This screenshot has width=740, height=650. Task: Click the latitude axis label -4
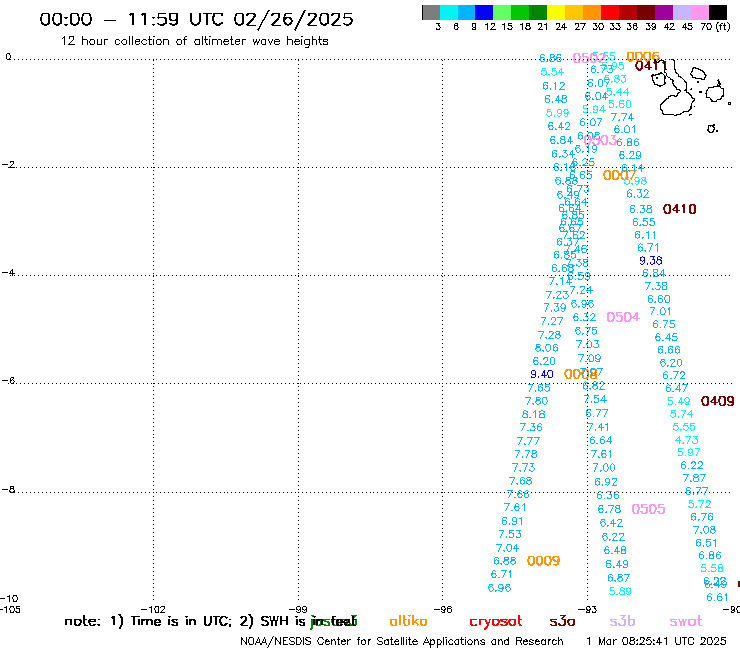tap(8, 273)
